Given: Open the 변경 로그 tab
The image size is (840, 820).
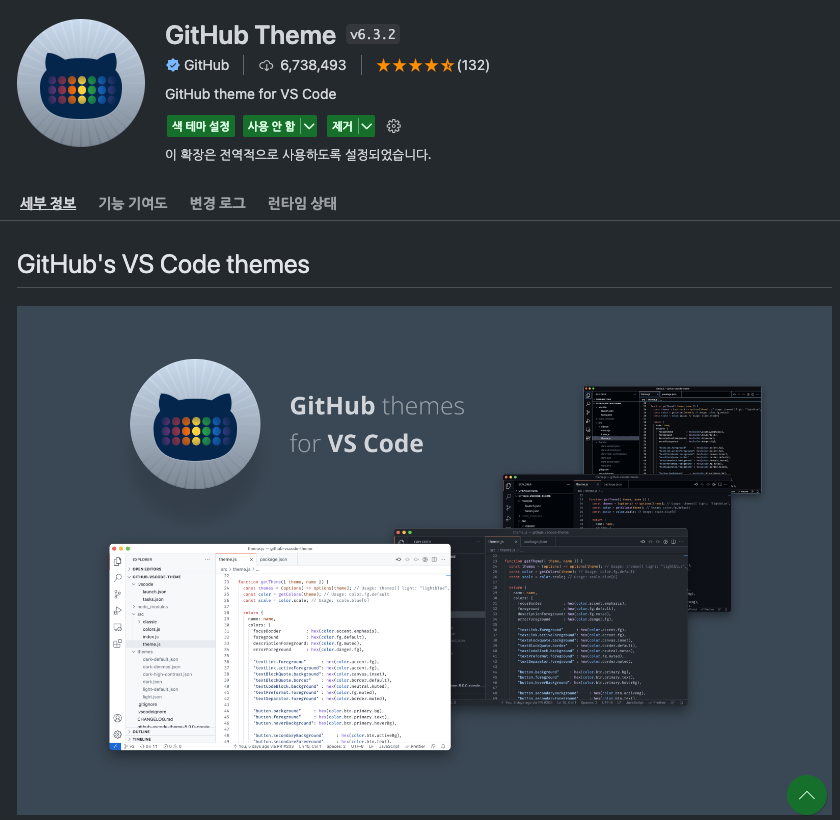Looking at the screenshot, I should click(218, 203).
